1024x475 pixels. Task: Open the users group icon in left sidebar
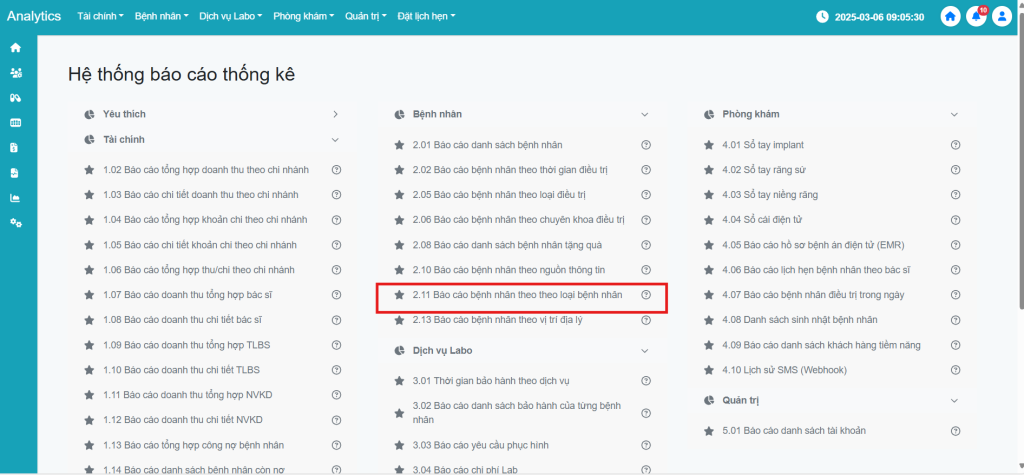pyautogui.click(x=15, y=73)
